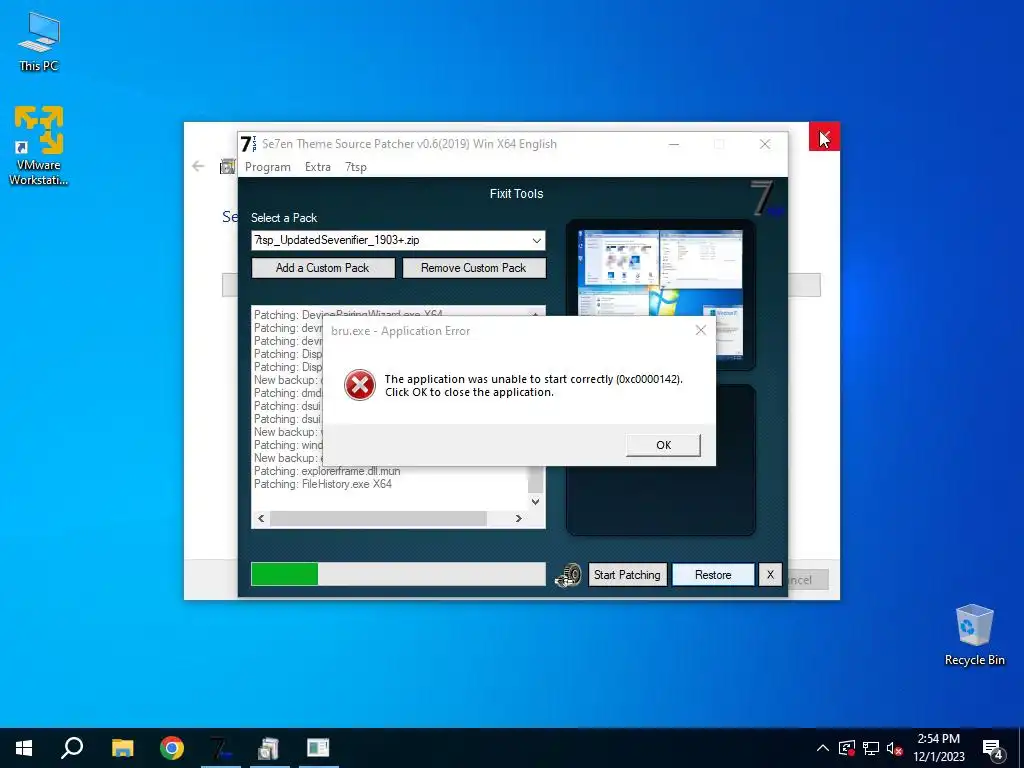Image resolution: width=1024 pixels, height=768 pixels.
Task: Open the Program menu
Action: point(268,167)
